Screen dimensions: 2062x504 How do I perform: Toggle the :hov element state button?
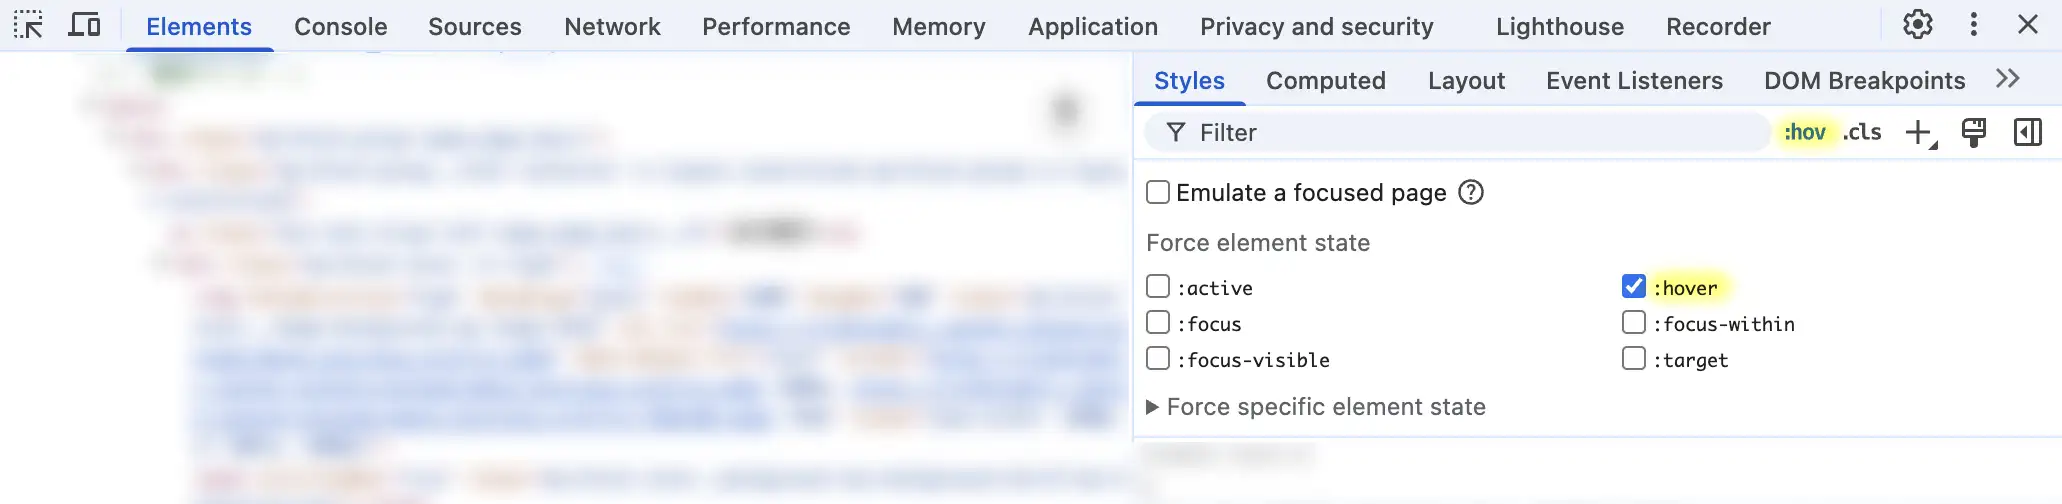1805,133
